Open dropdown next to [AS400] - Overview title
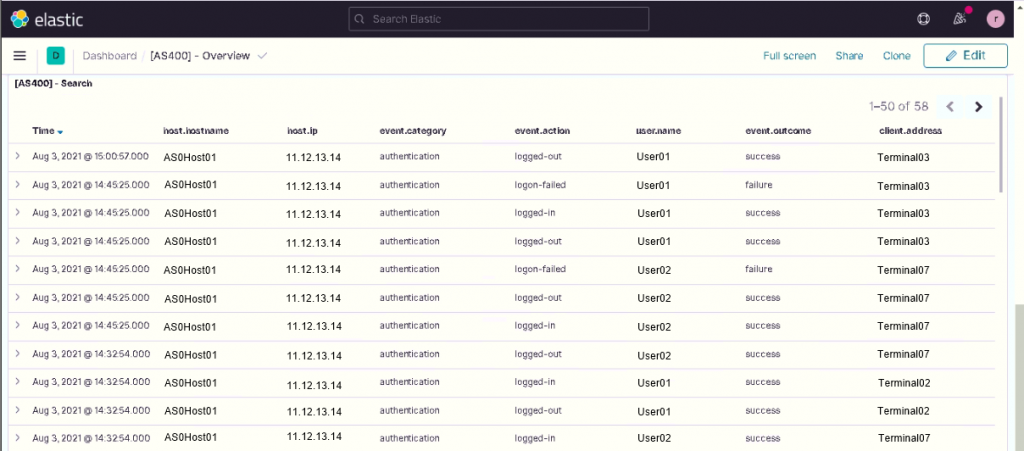The height and width of the screenshot is (451, 1024). point(262,56)
